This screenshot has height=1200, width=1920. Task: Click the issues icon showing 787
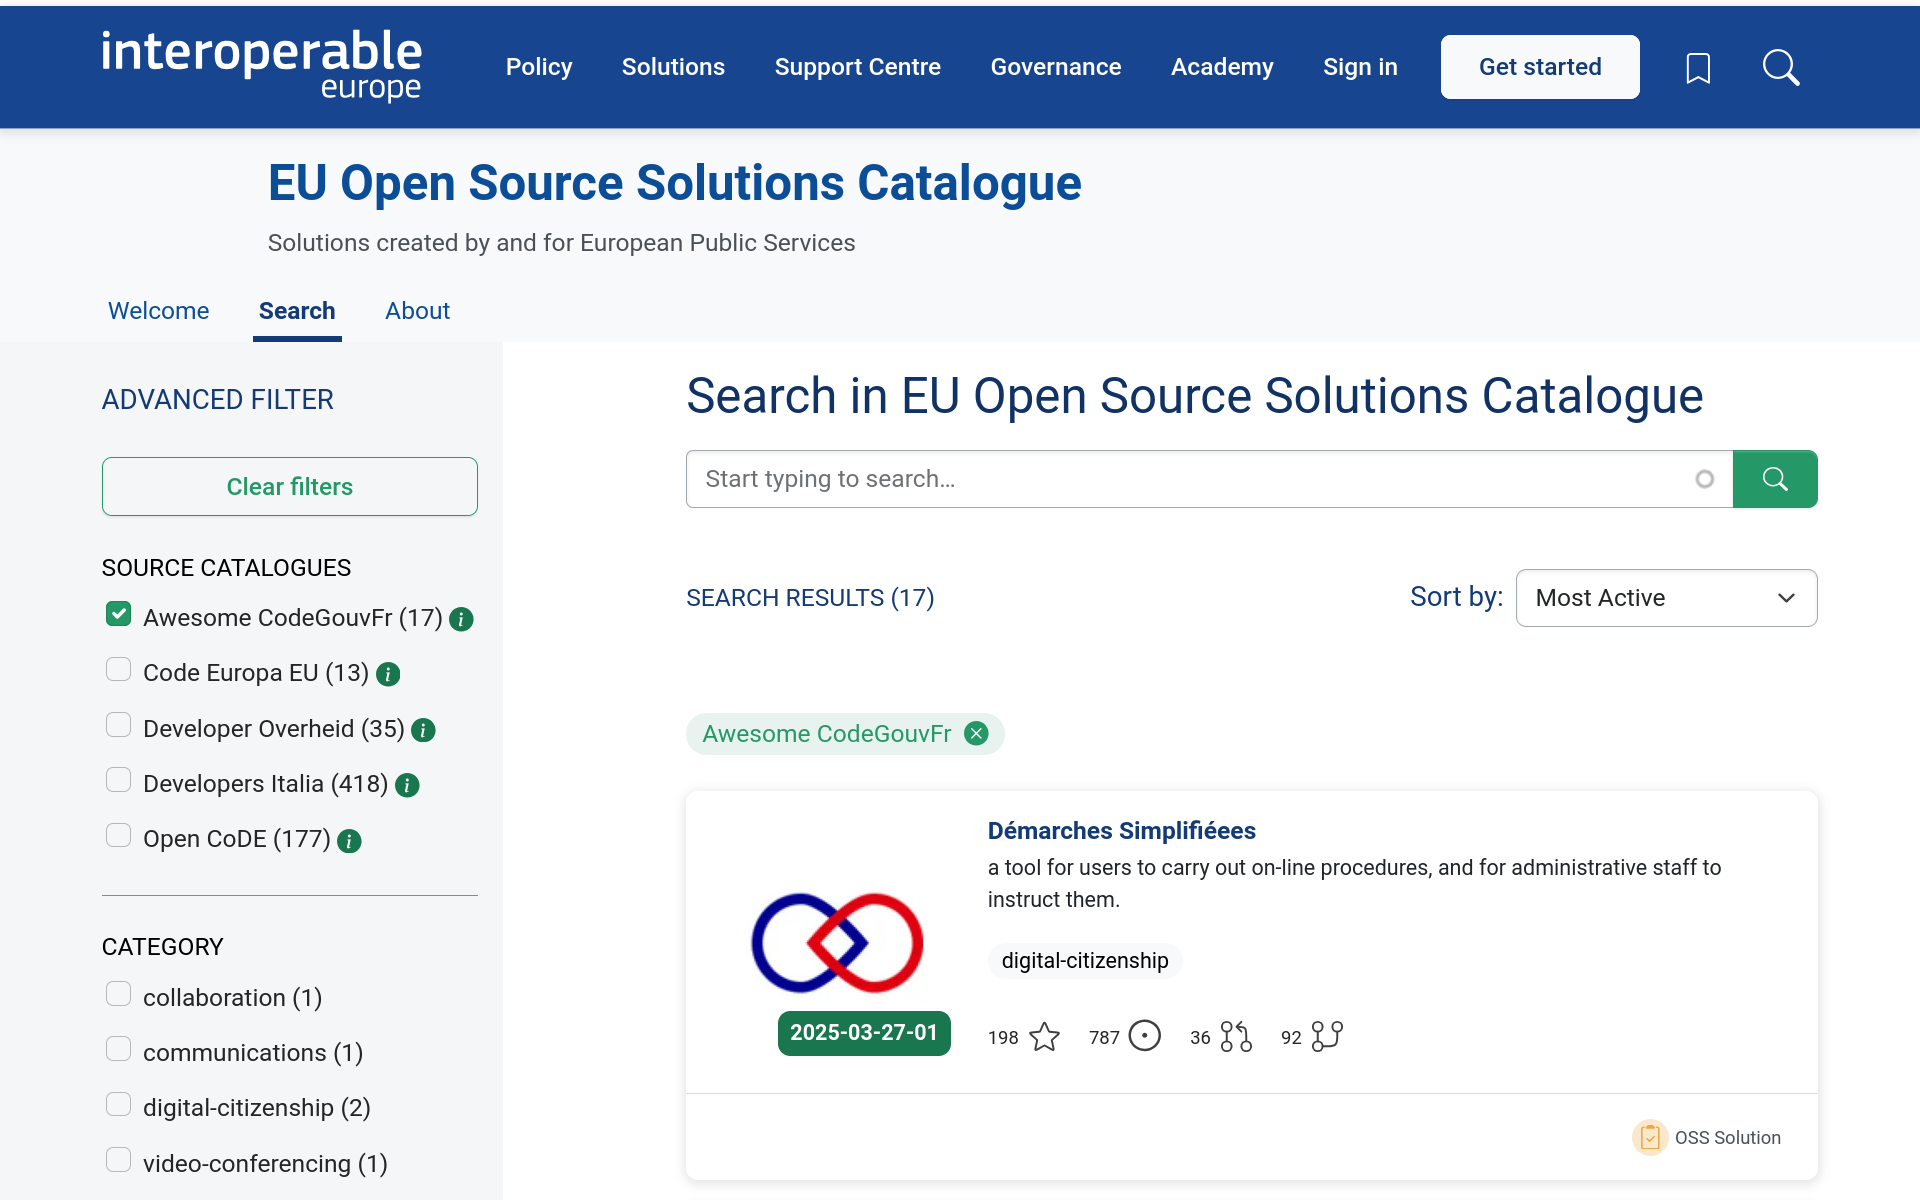coord(1145,1036)
